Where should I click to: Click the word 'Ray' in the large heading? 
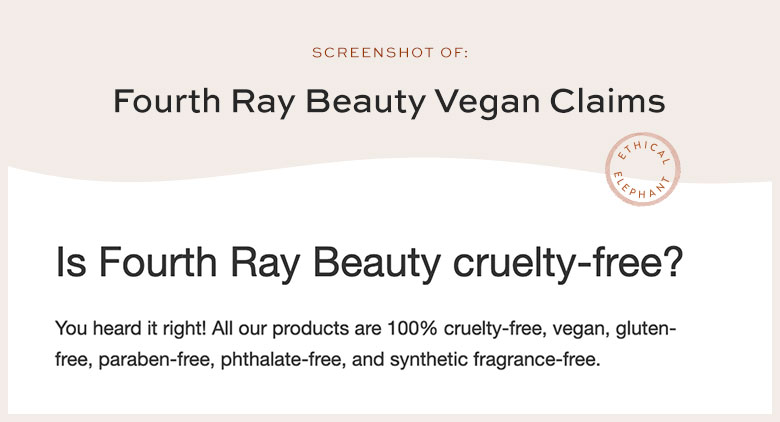[265, 264]
